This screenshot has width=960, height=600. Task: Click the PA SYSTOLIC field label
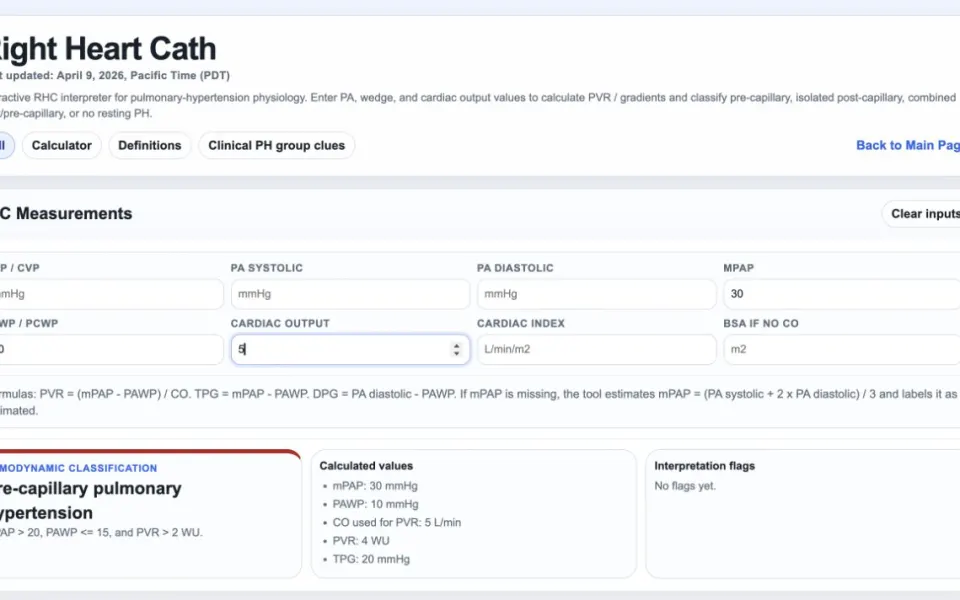coord(266,268)
